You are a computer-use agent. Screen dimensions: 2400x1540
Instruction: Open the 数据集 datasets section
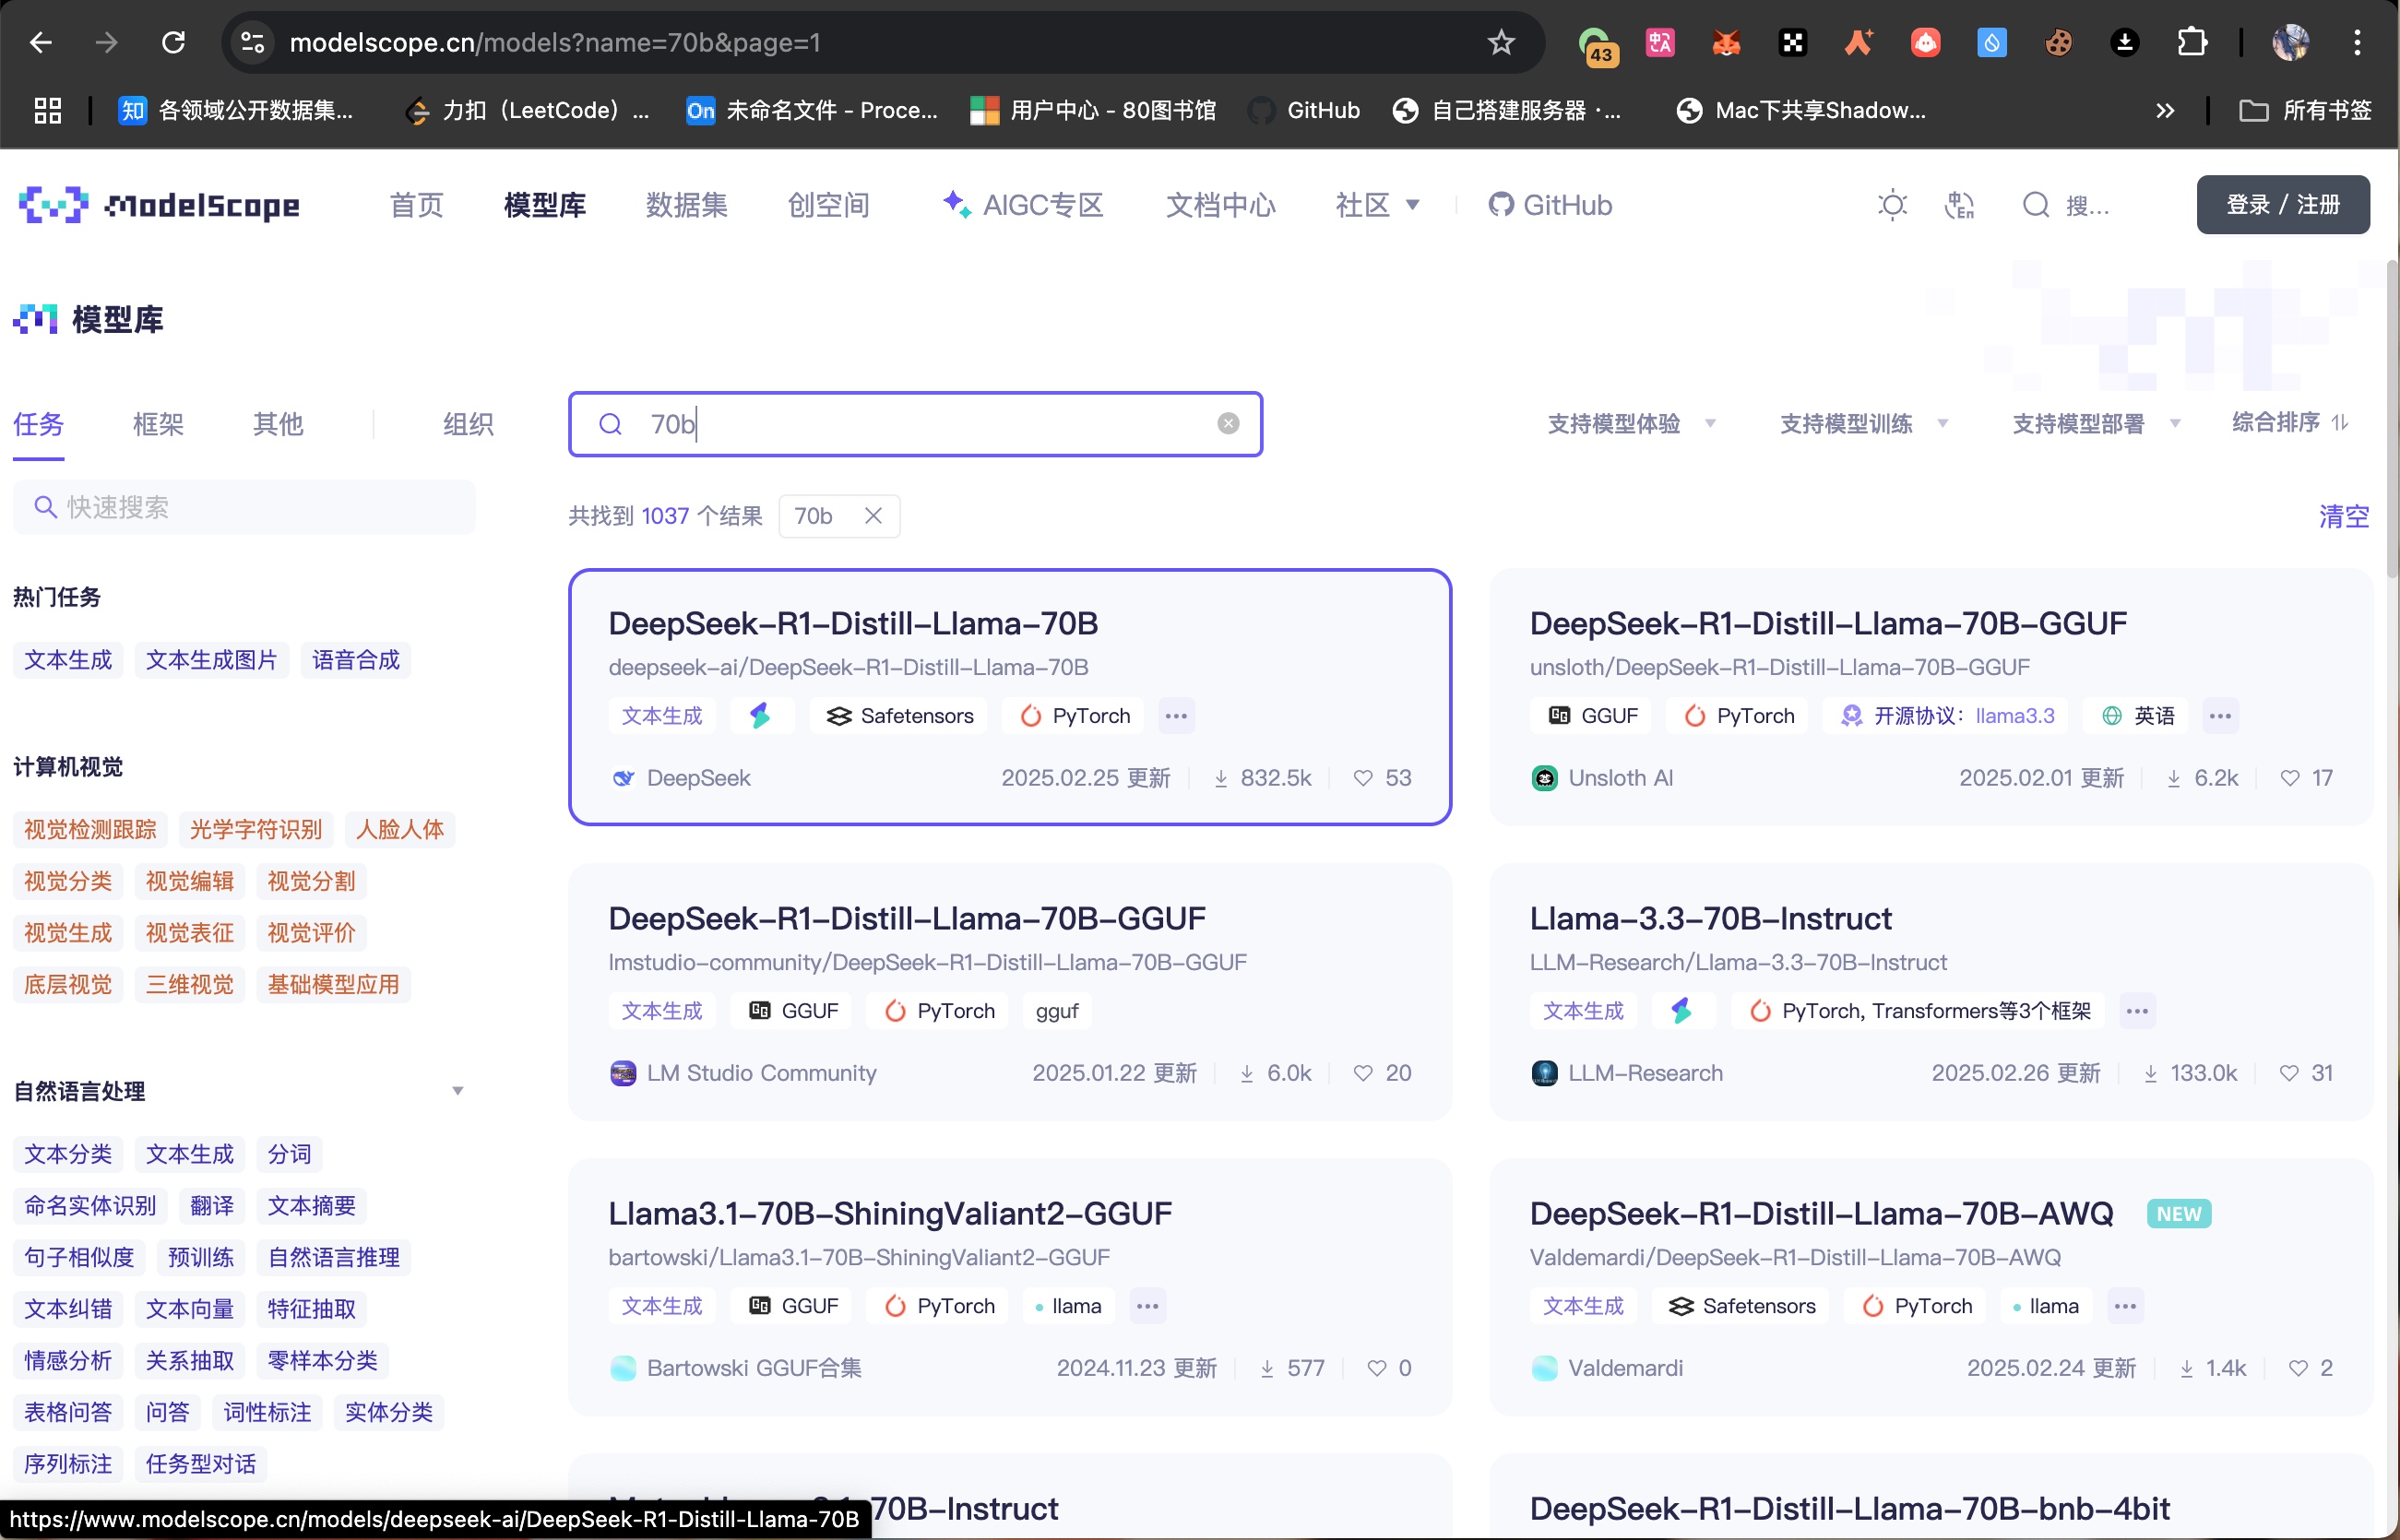click(x=686, y=205)
